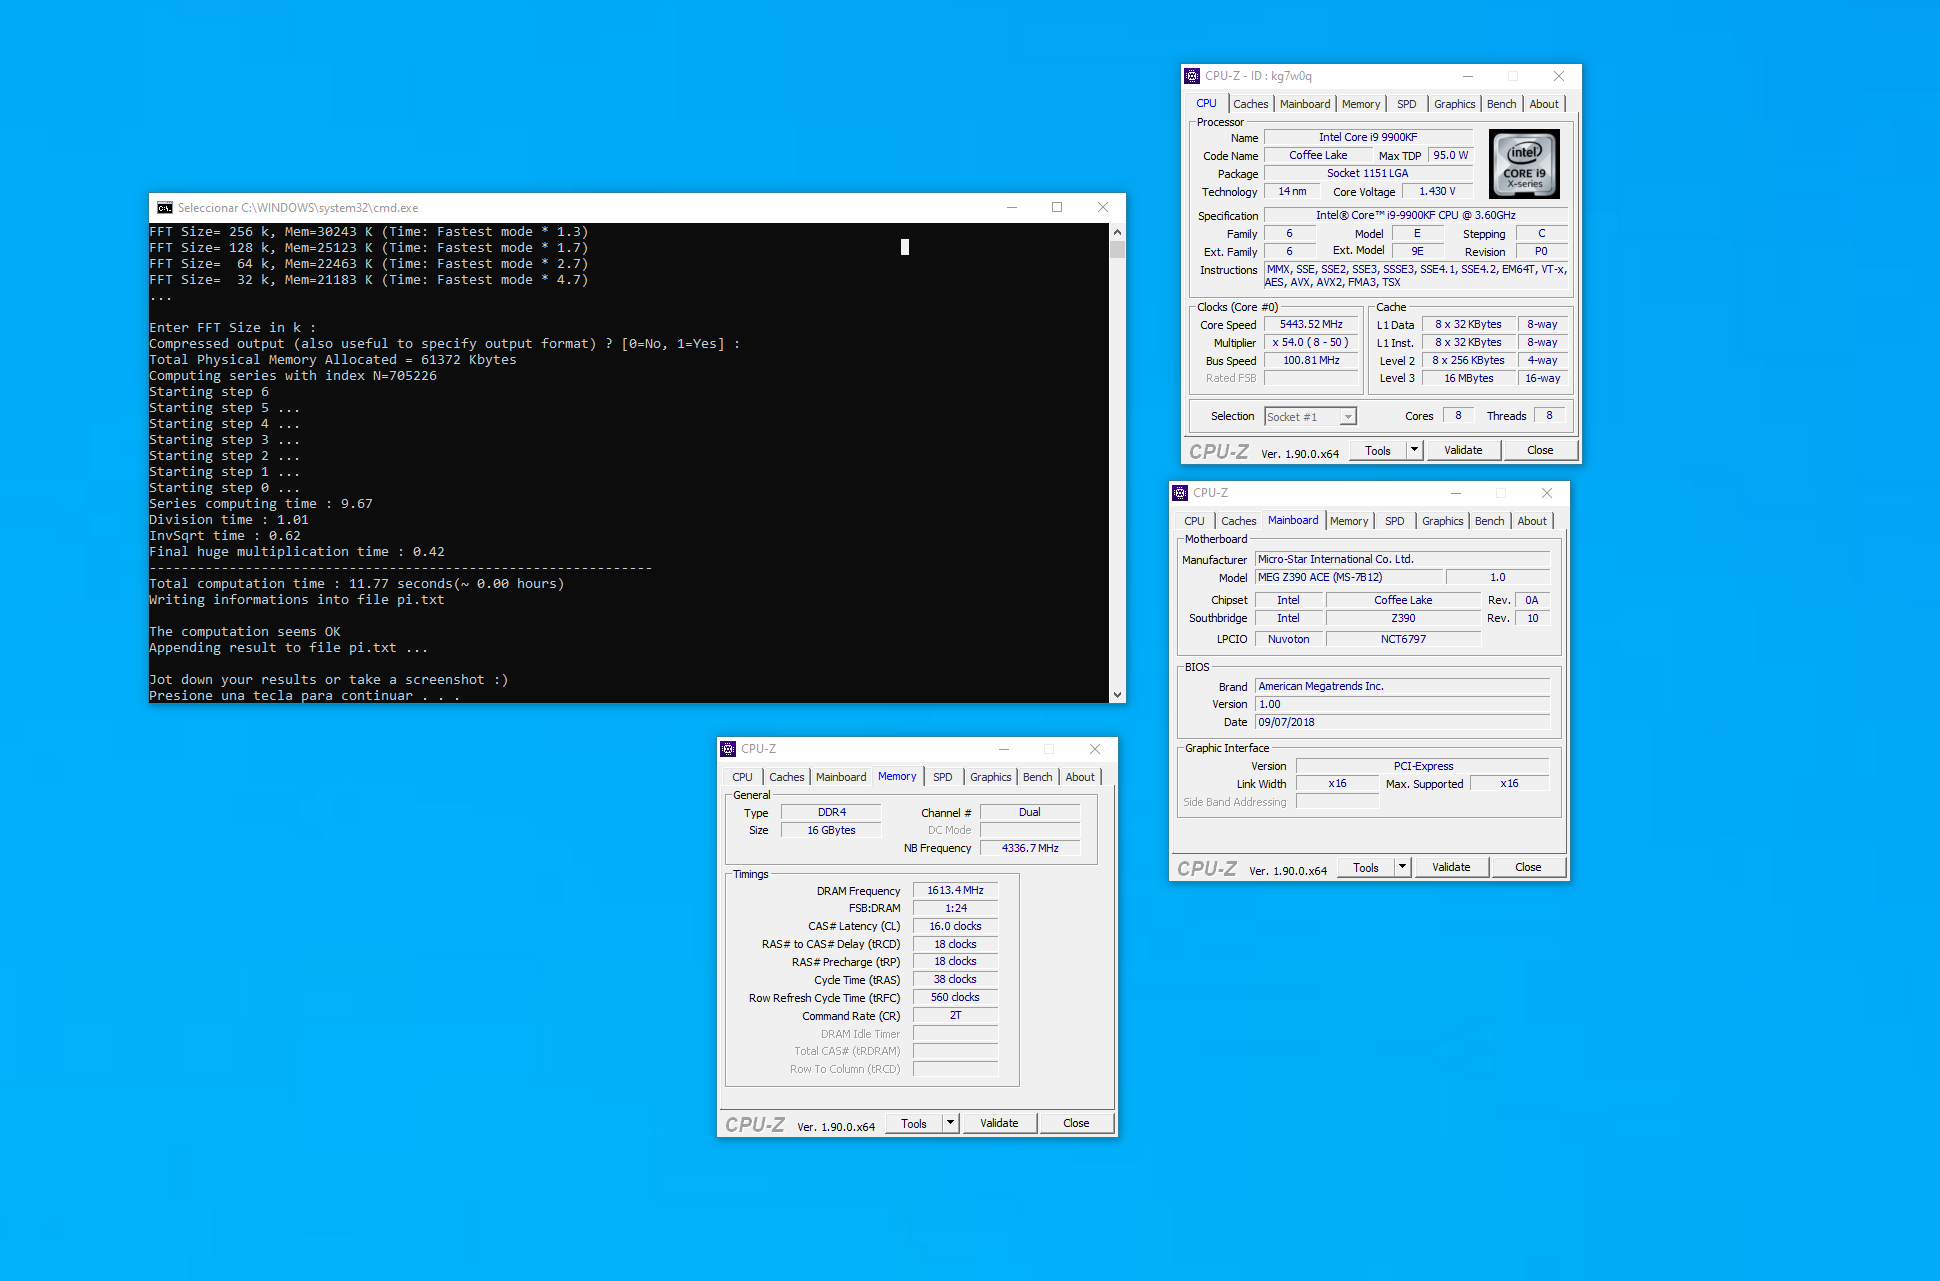The height and width of the screenshot is (1281, 1940).
Task: Click Close button in Mainboard window
Action: (x=1528, y=867)
